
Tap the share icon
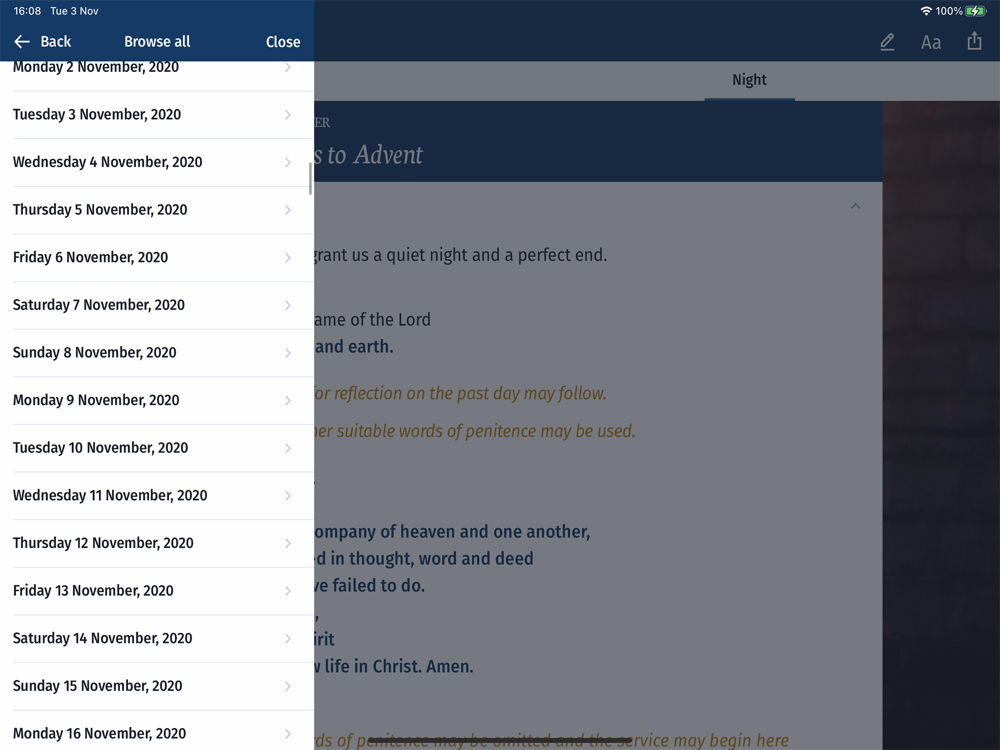click(x=974, y=41)
